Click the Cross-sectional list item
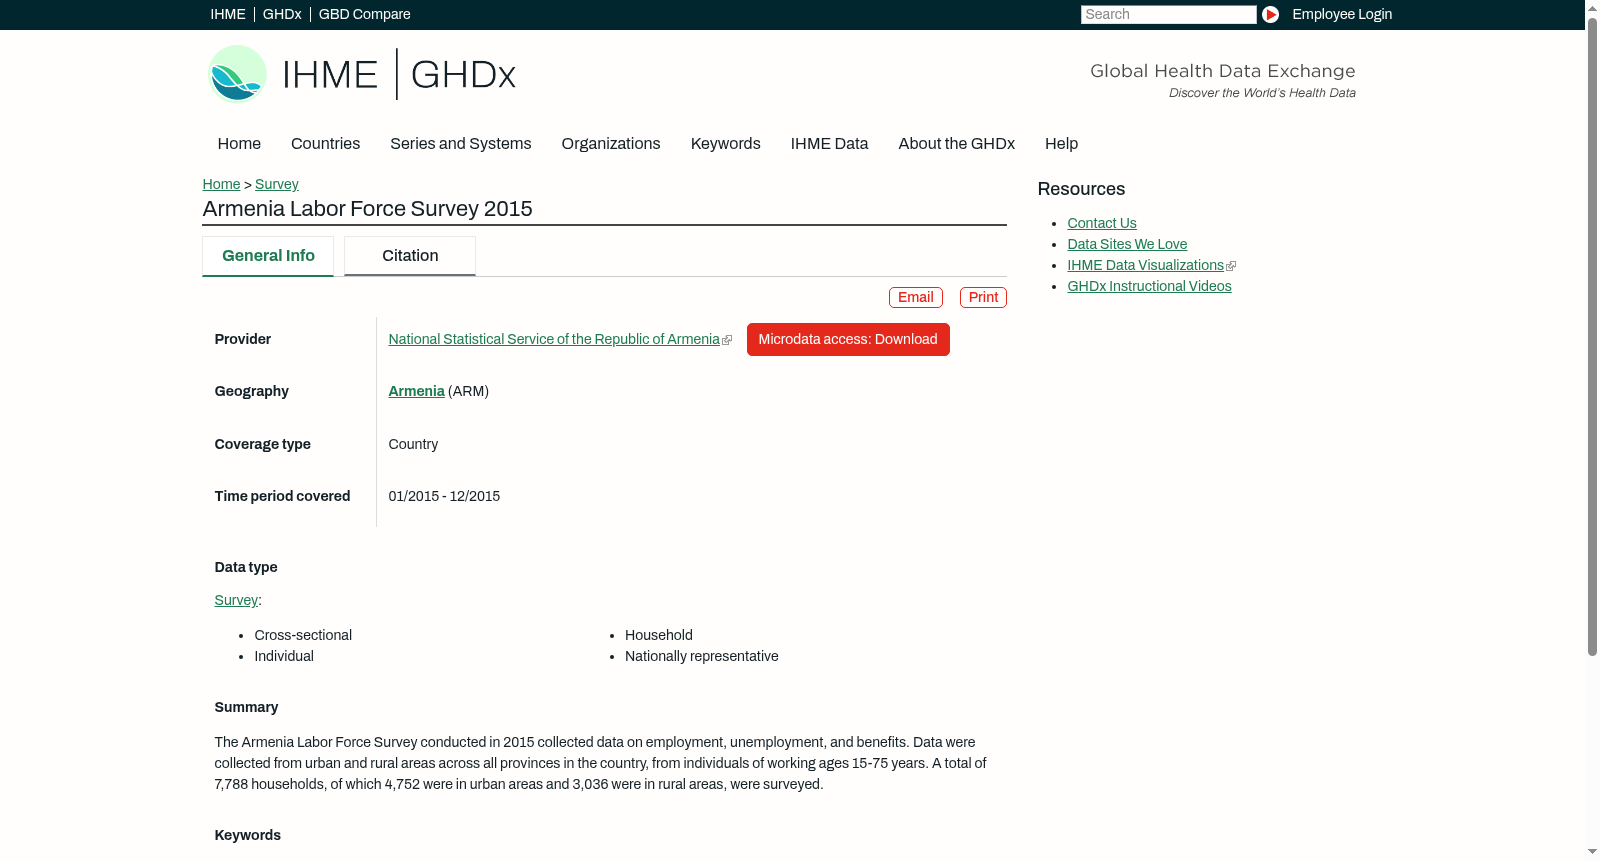This screenshot has width=1600, height=861. click(x=303, y=635)
